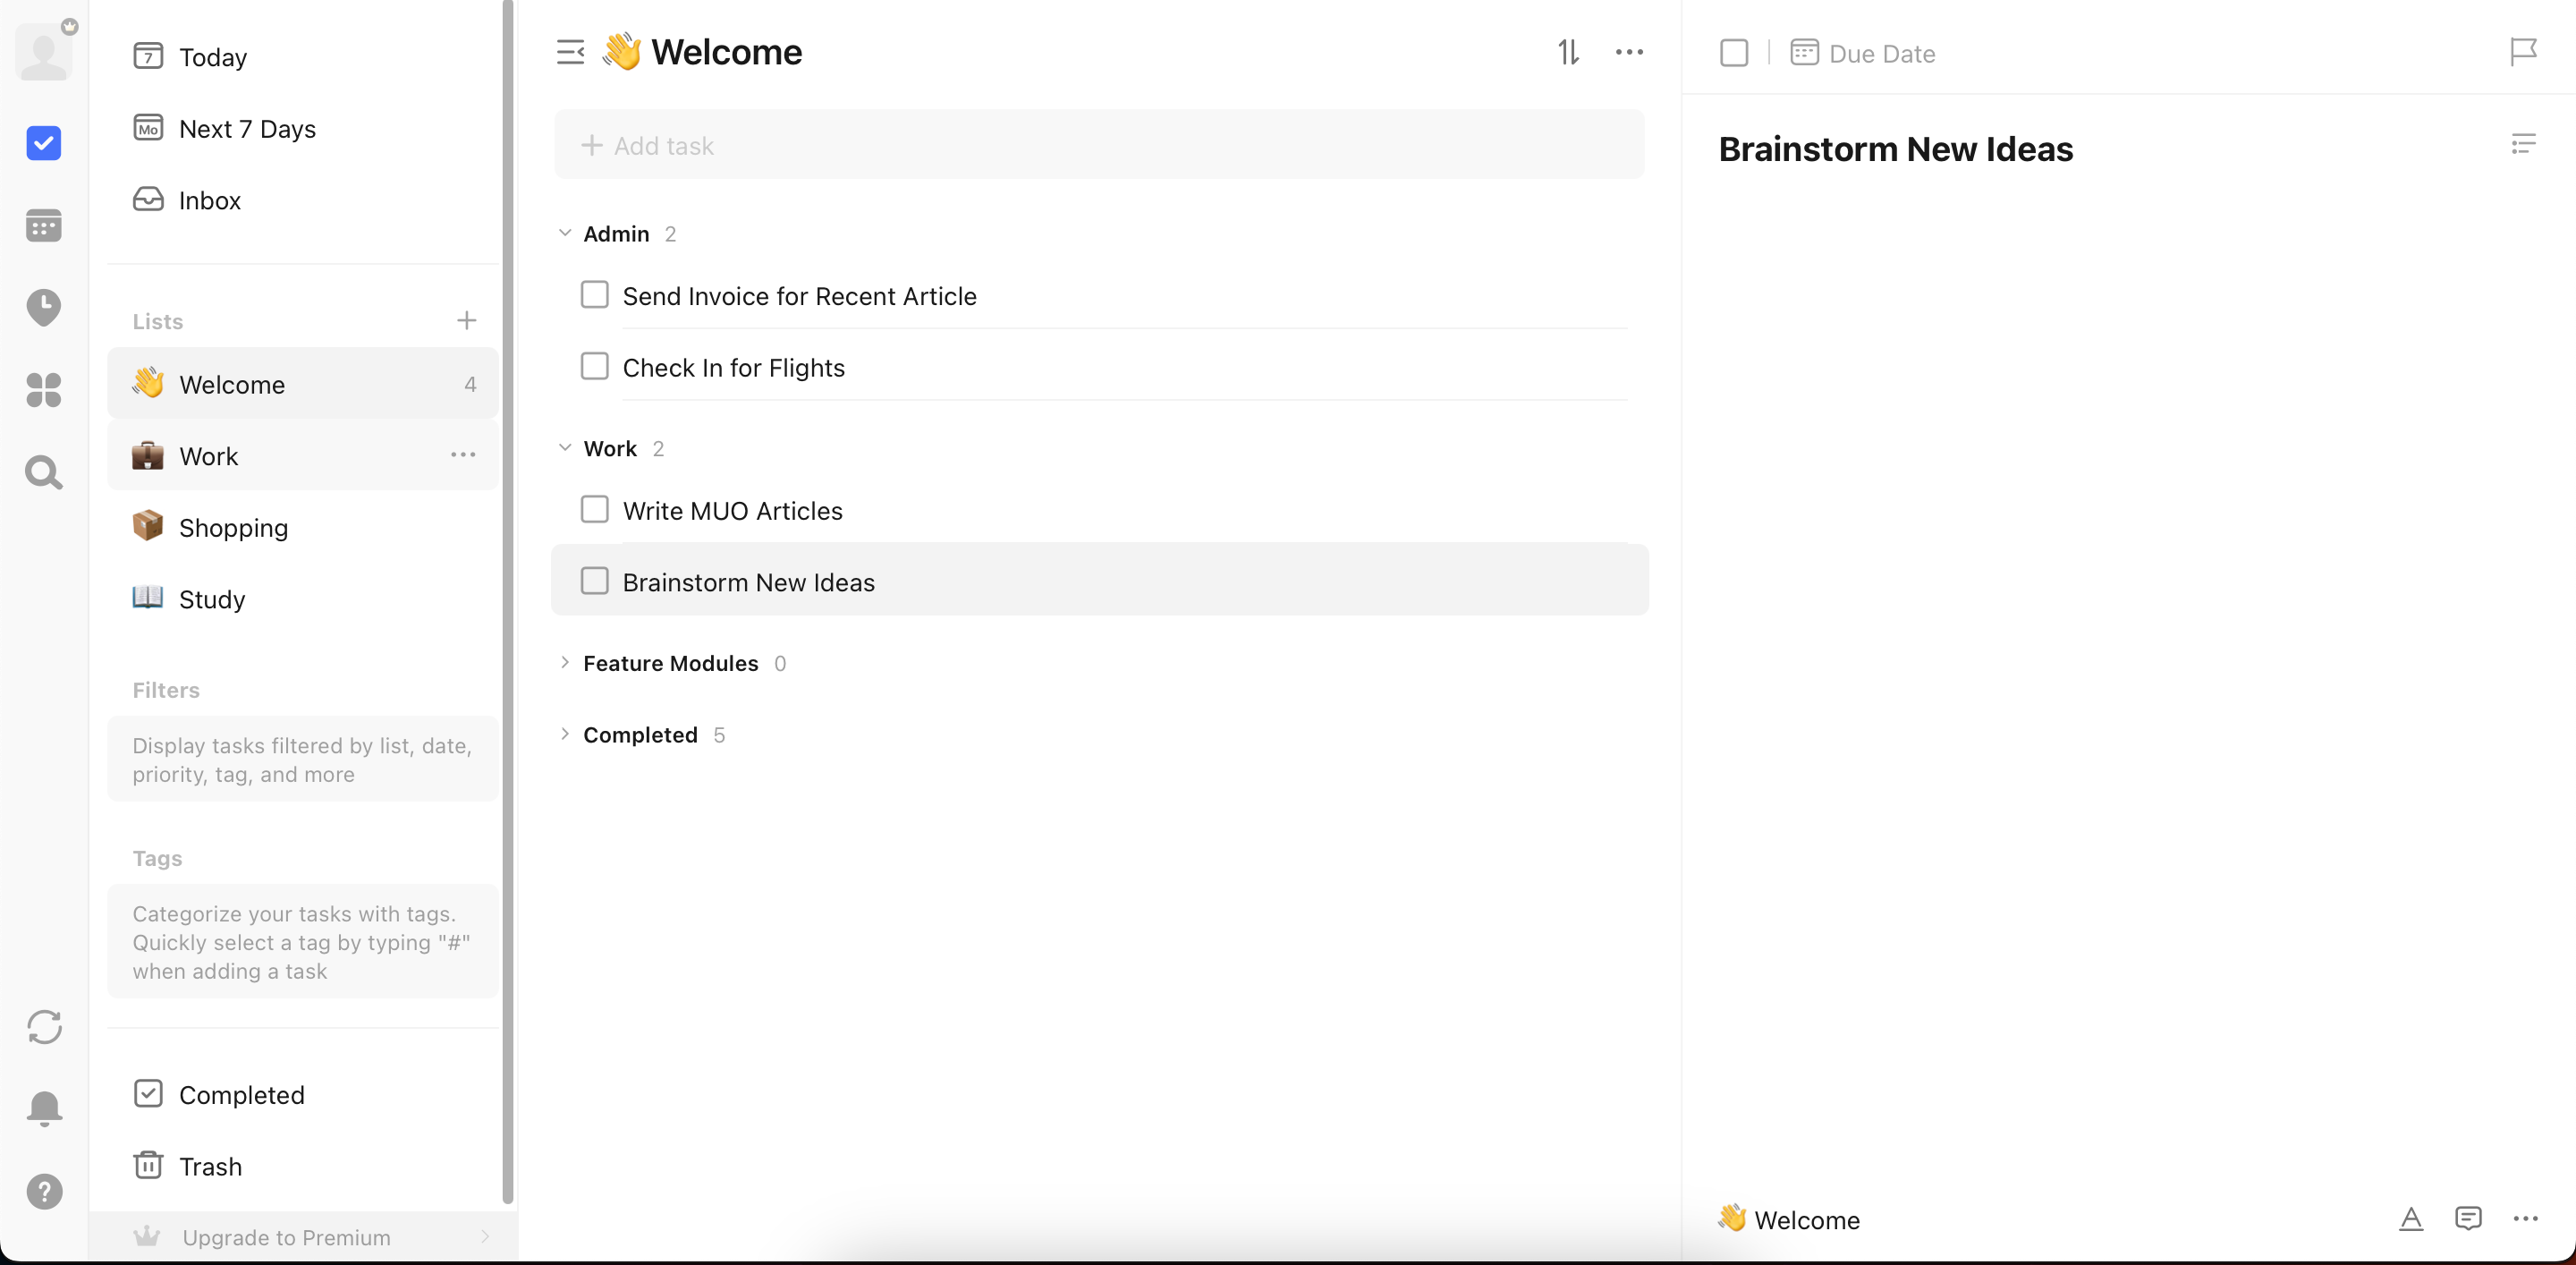2576x1265 pixels.
Task: Tick the Write MUO Articles checkbox
Action: coord(594,510)
